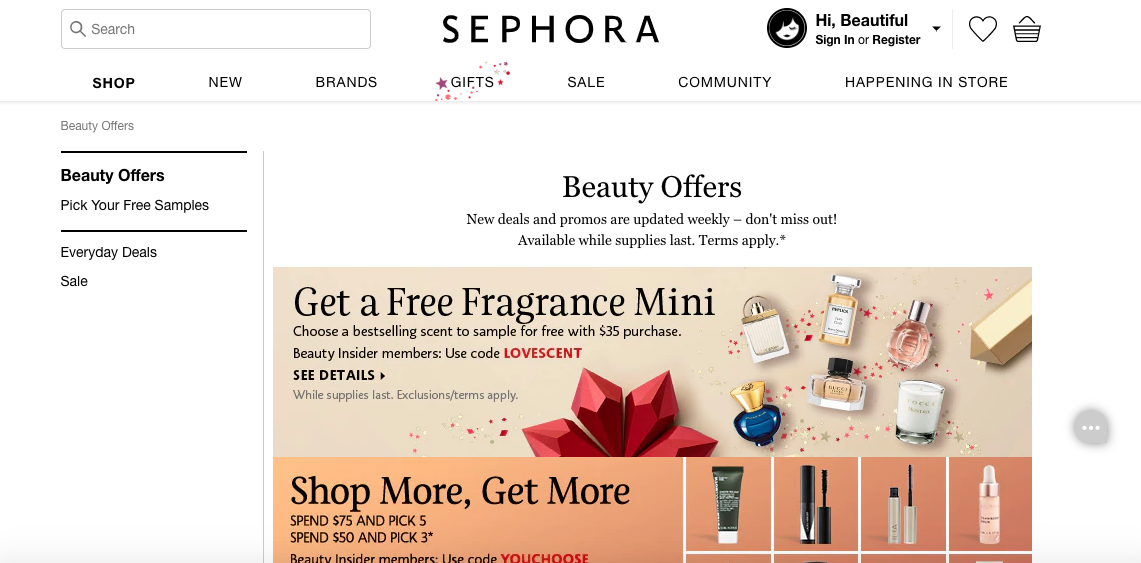Click into the Search field
Image resolution: width=1141 pixels, height=563 pixels.
(x=215, y=29)
